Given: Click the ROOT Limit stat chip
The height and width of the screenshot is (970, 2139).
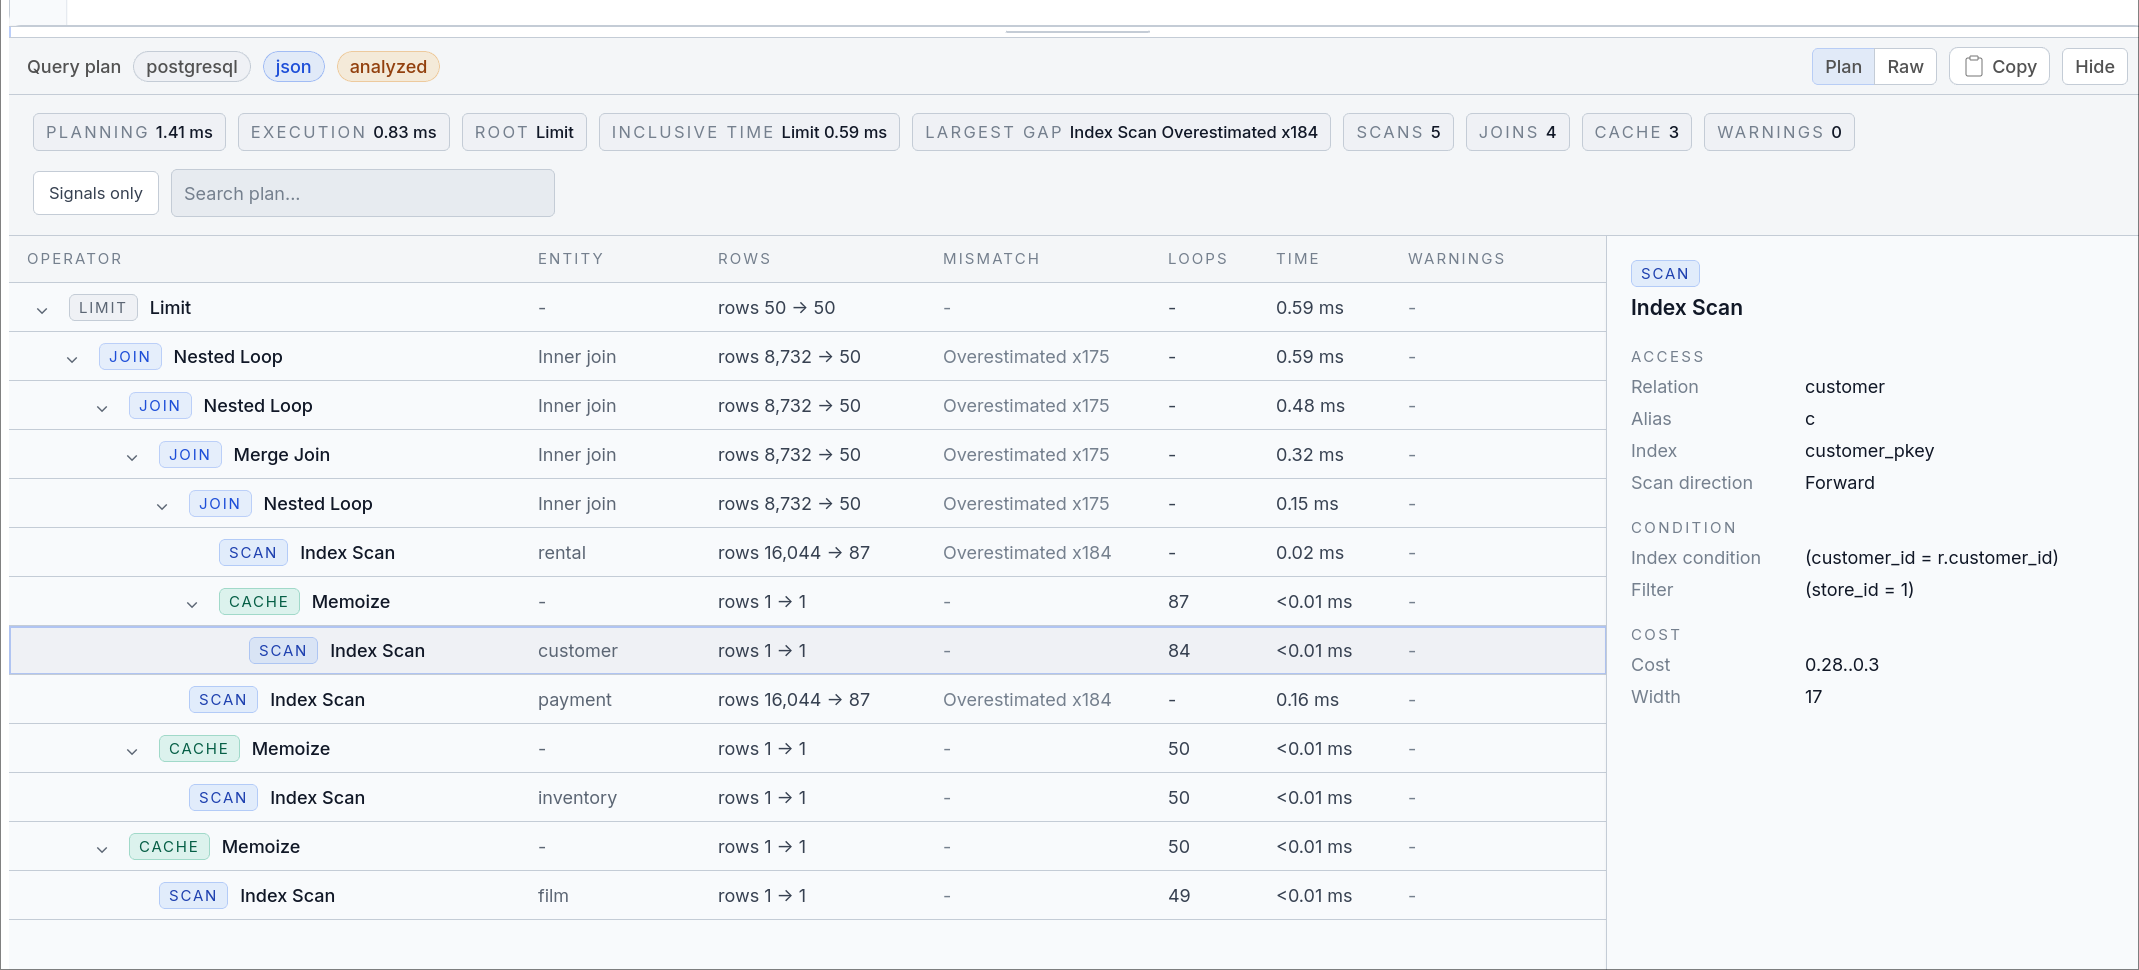Looking at the screenshot, I should click(524, 132).
